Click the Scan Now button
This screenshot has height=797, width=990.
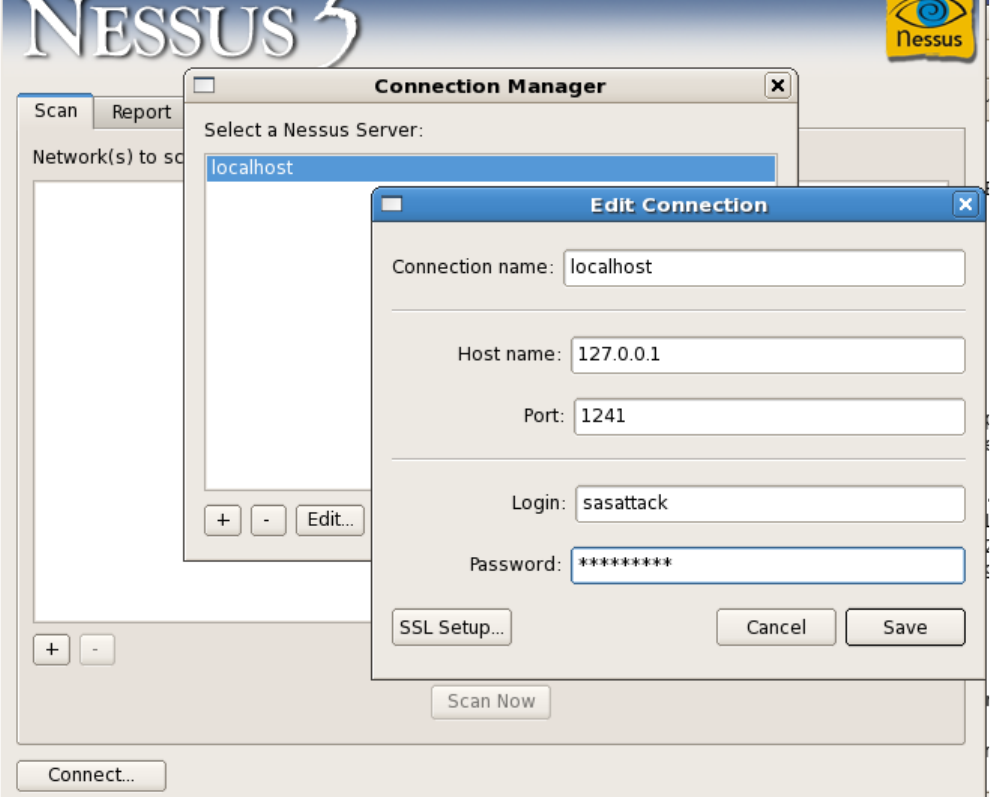click(491, 702)
